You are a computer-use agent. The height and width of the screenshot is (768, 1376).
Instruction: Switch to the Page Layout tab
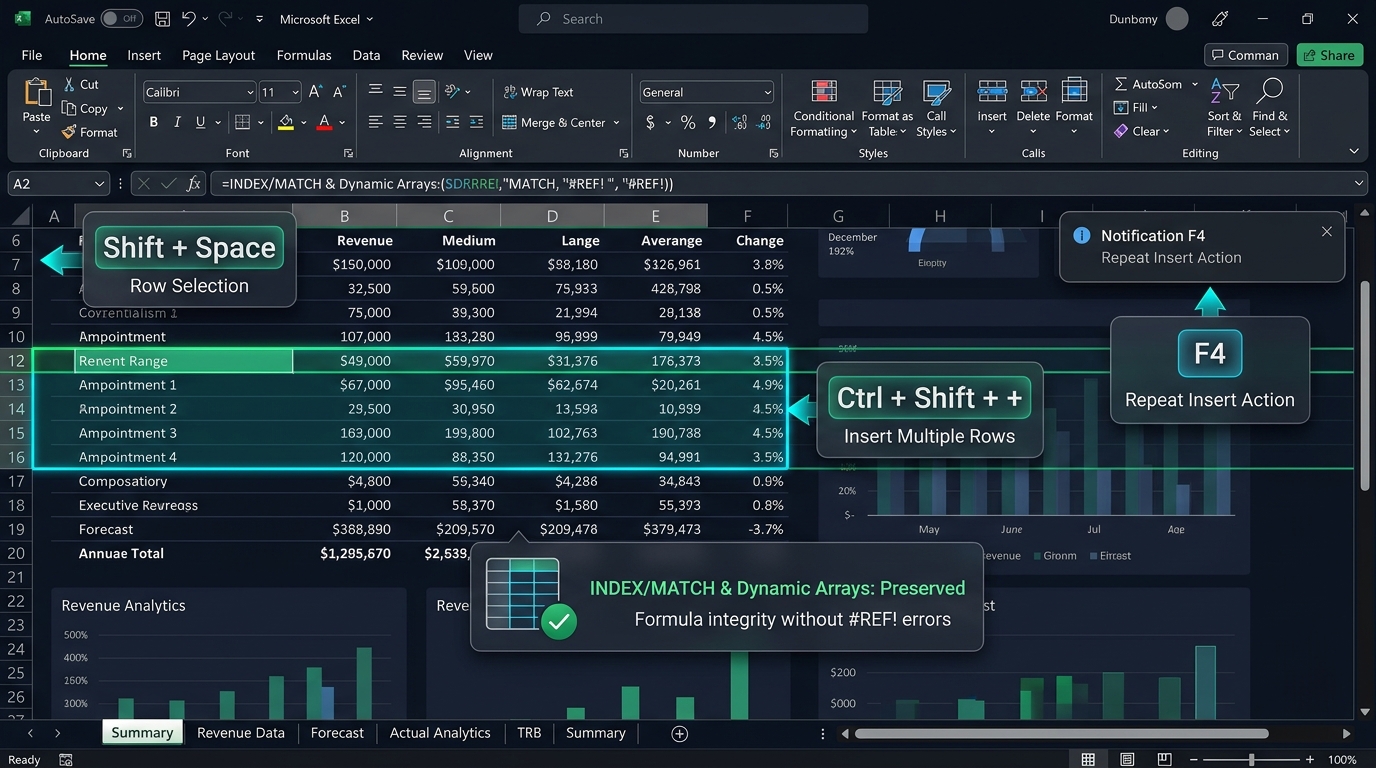[218, 56]
